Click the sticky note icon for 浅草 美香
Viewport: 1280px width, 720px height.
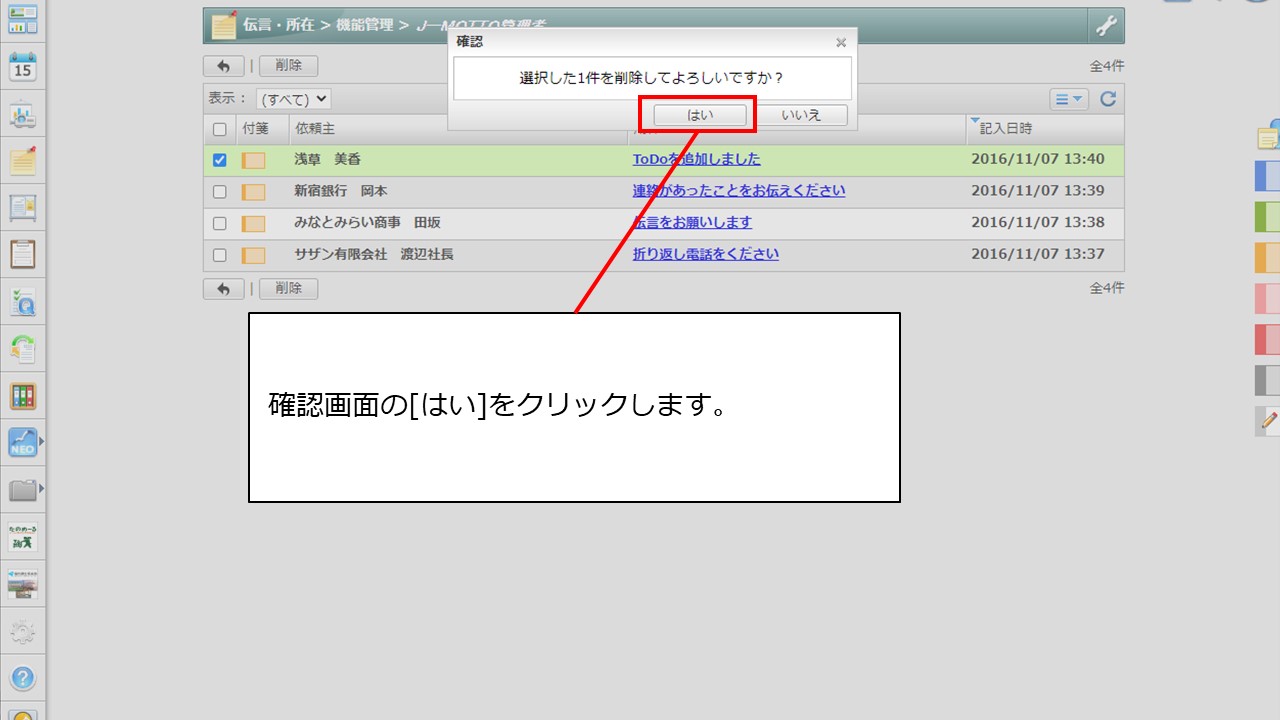pos(253,160)
